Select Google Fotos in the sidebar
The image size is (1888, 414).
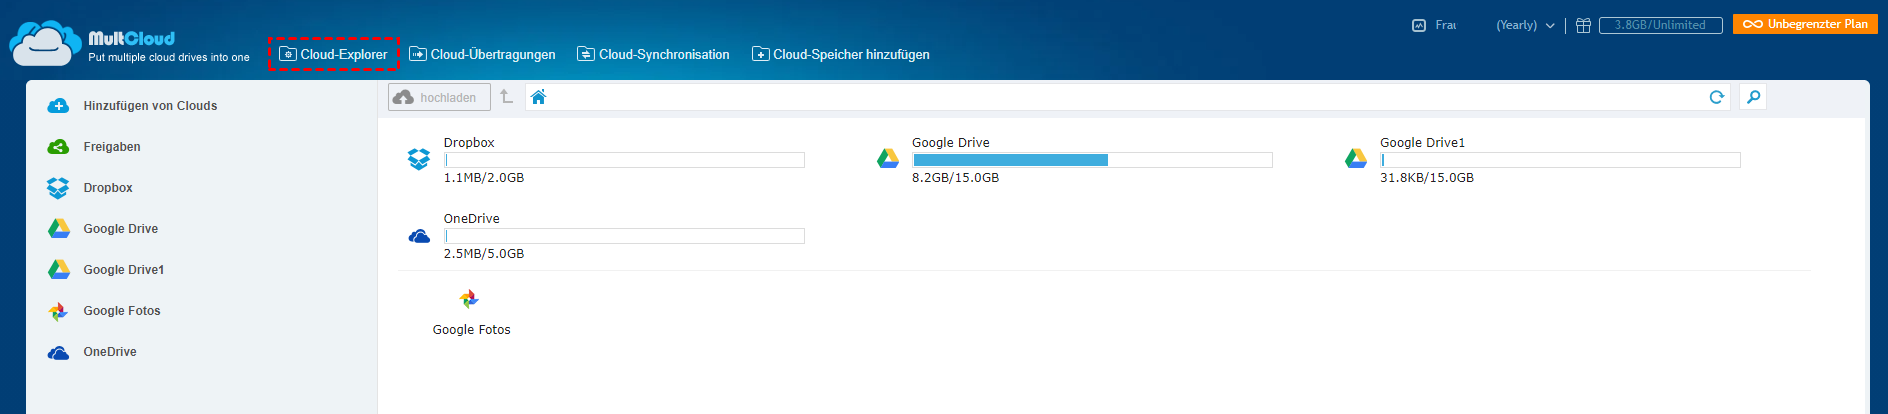click(x=122, y=311)
